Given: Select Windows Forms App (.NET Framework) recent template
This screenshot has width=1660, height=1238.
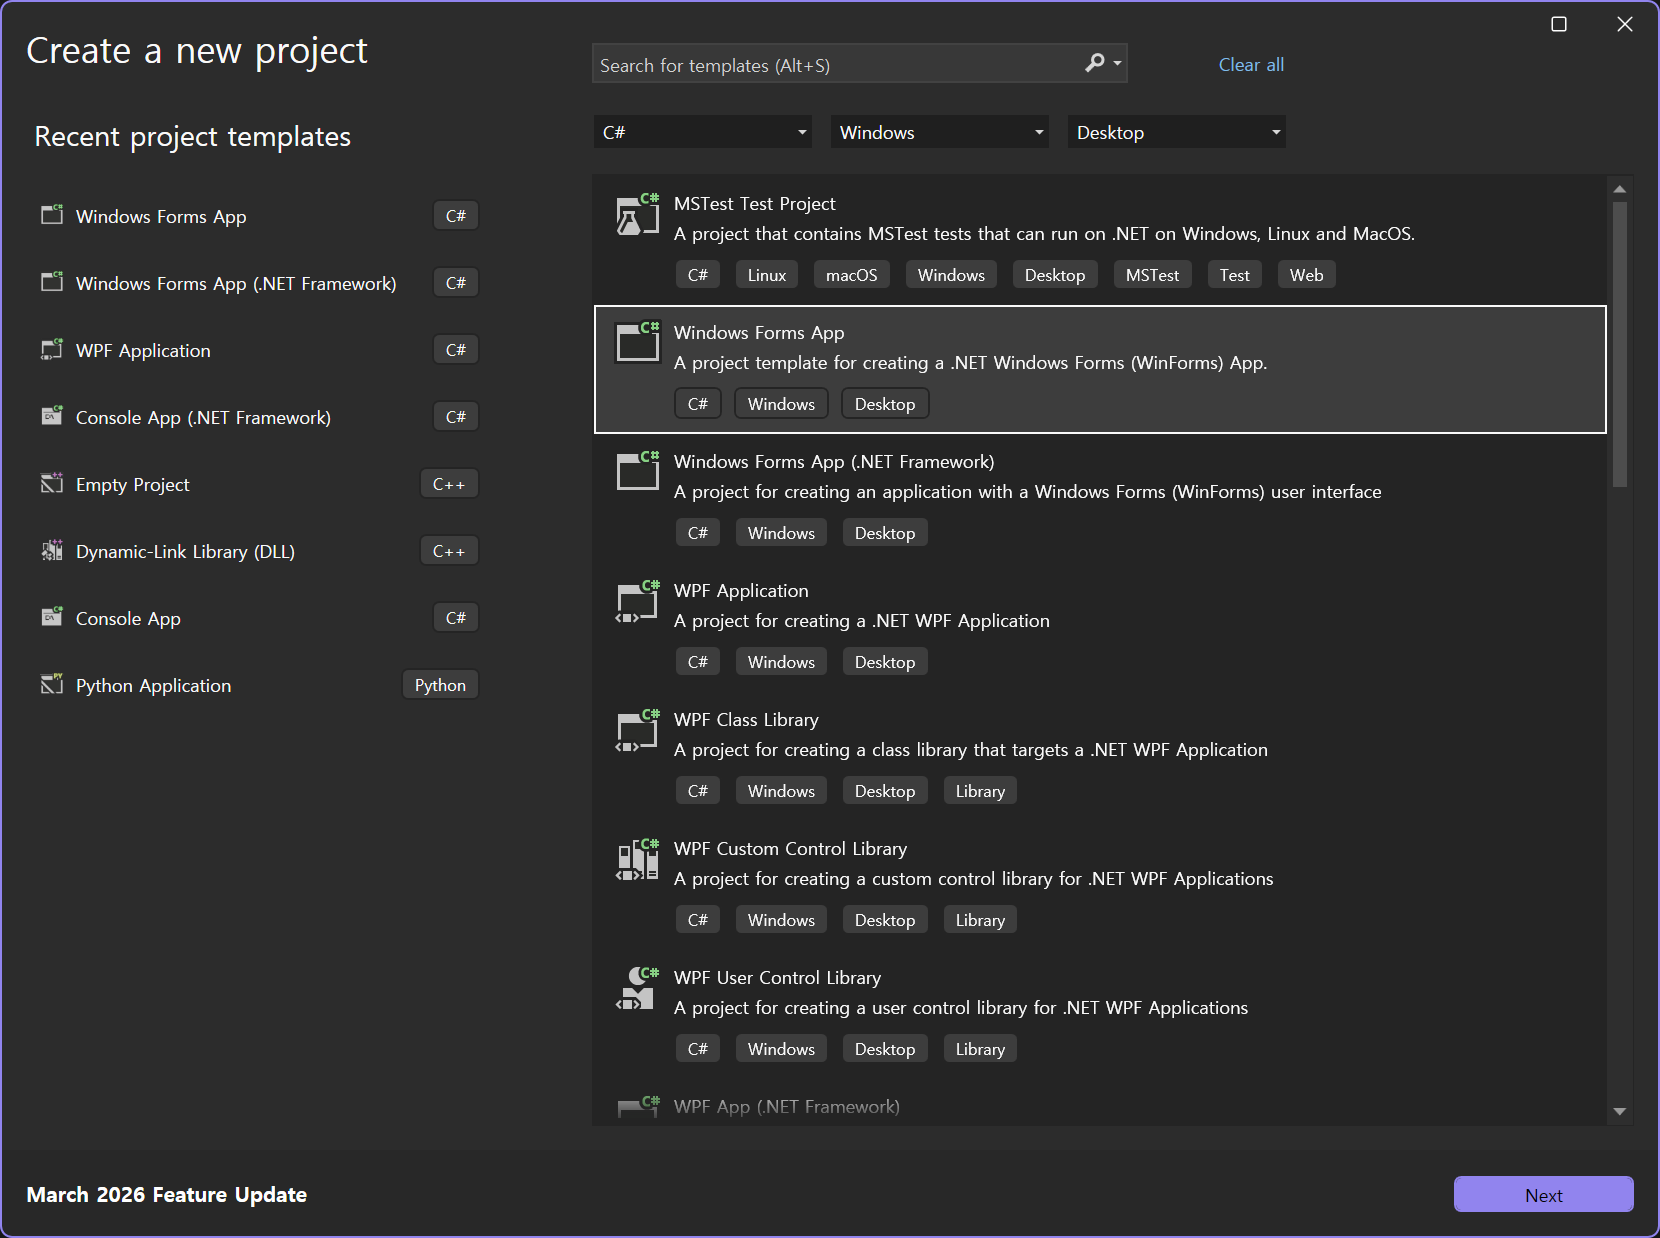Looking at the screenshot, I should pos(258,283).
